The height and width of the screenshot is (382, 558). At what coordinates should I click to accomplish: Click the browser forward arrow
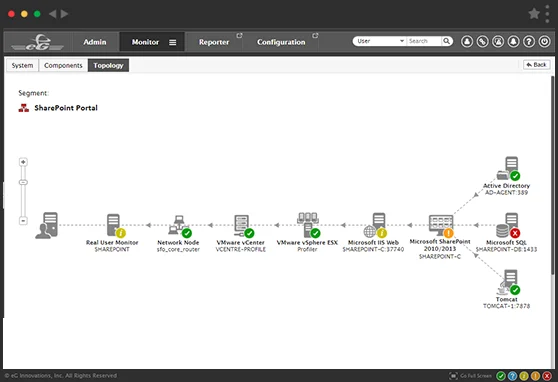64,14
